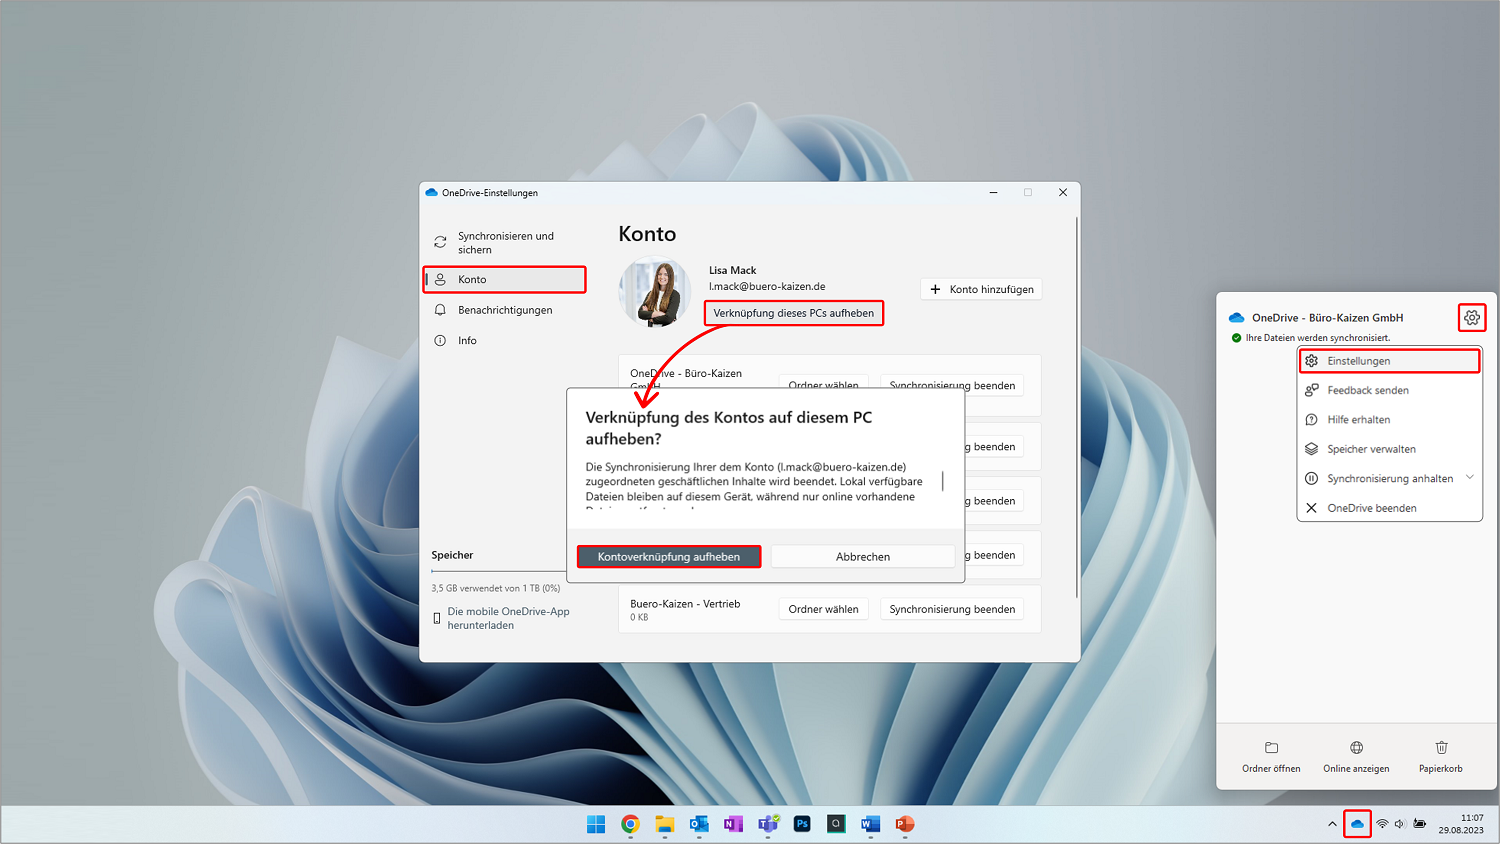This screenshot has height=844, width=1500.
Task: Click 'Ihre Dateien werden synchronisiert.' status text
Action: click(1318, 338)
